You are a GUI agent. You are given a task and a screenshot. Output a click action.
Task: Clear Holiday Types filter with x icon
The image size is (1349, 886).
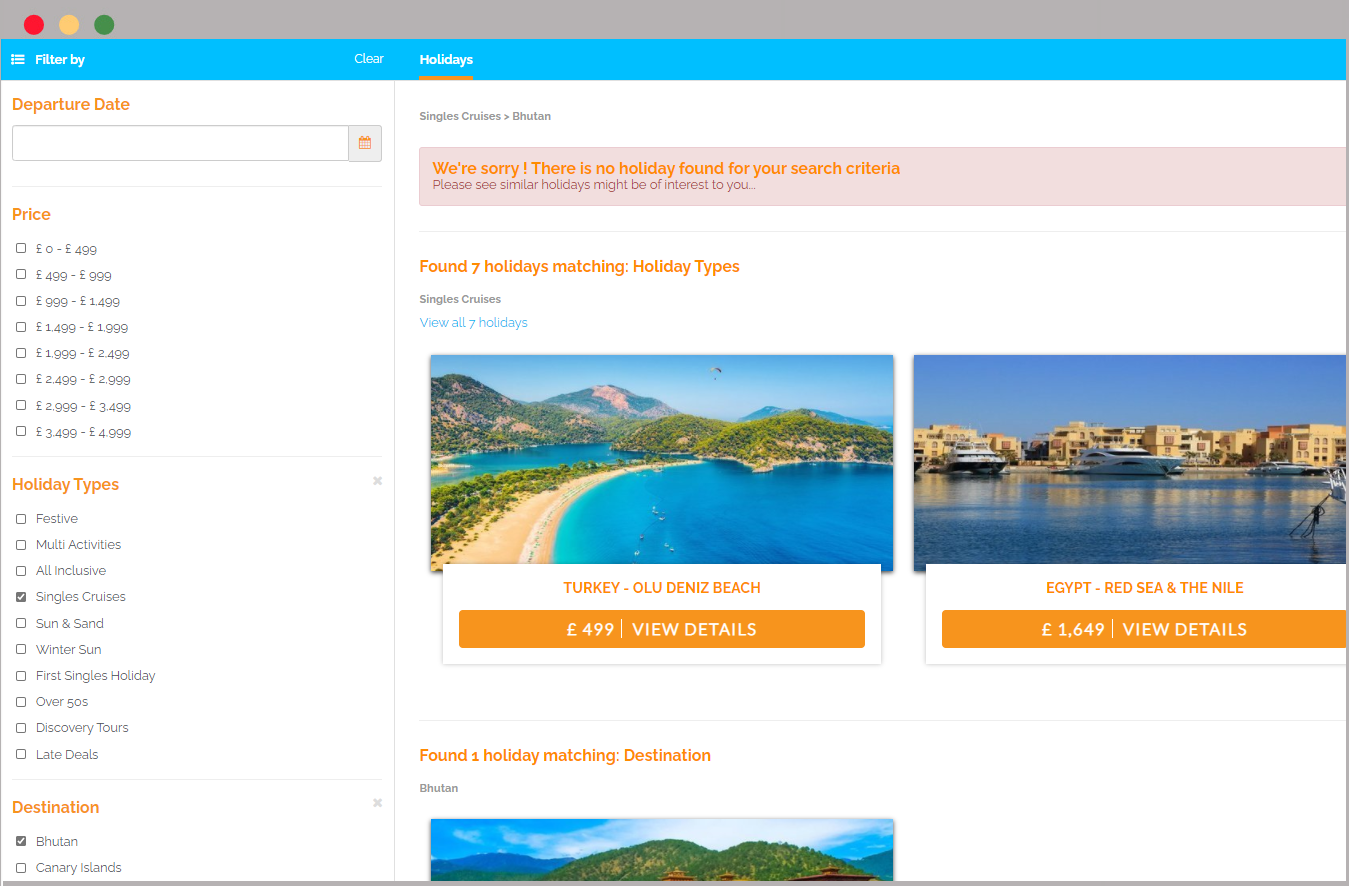(x=377, y=481)
